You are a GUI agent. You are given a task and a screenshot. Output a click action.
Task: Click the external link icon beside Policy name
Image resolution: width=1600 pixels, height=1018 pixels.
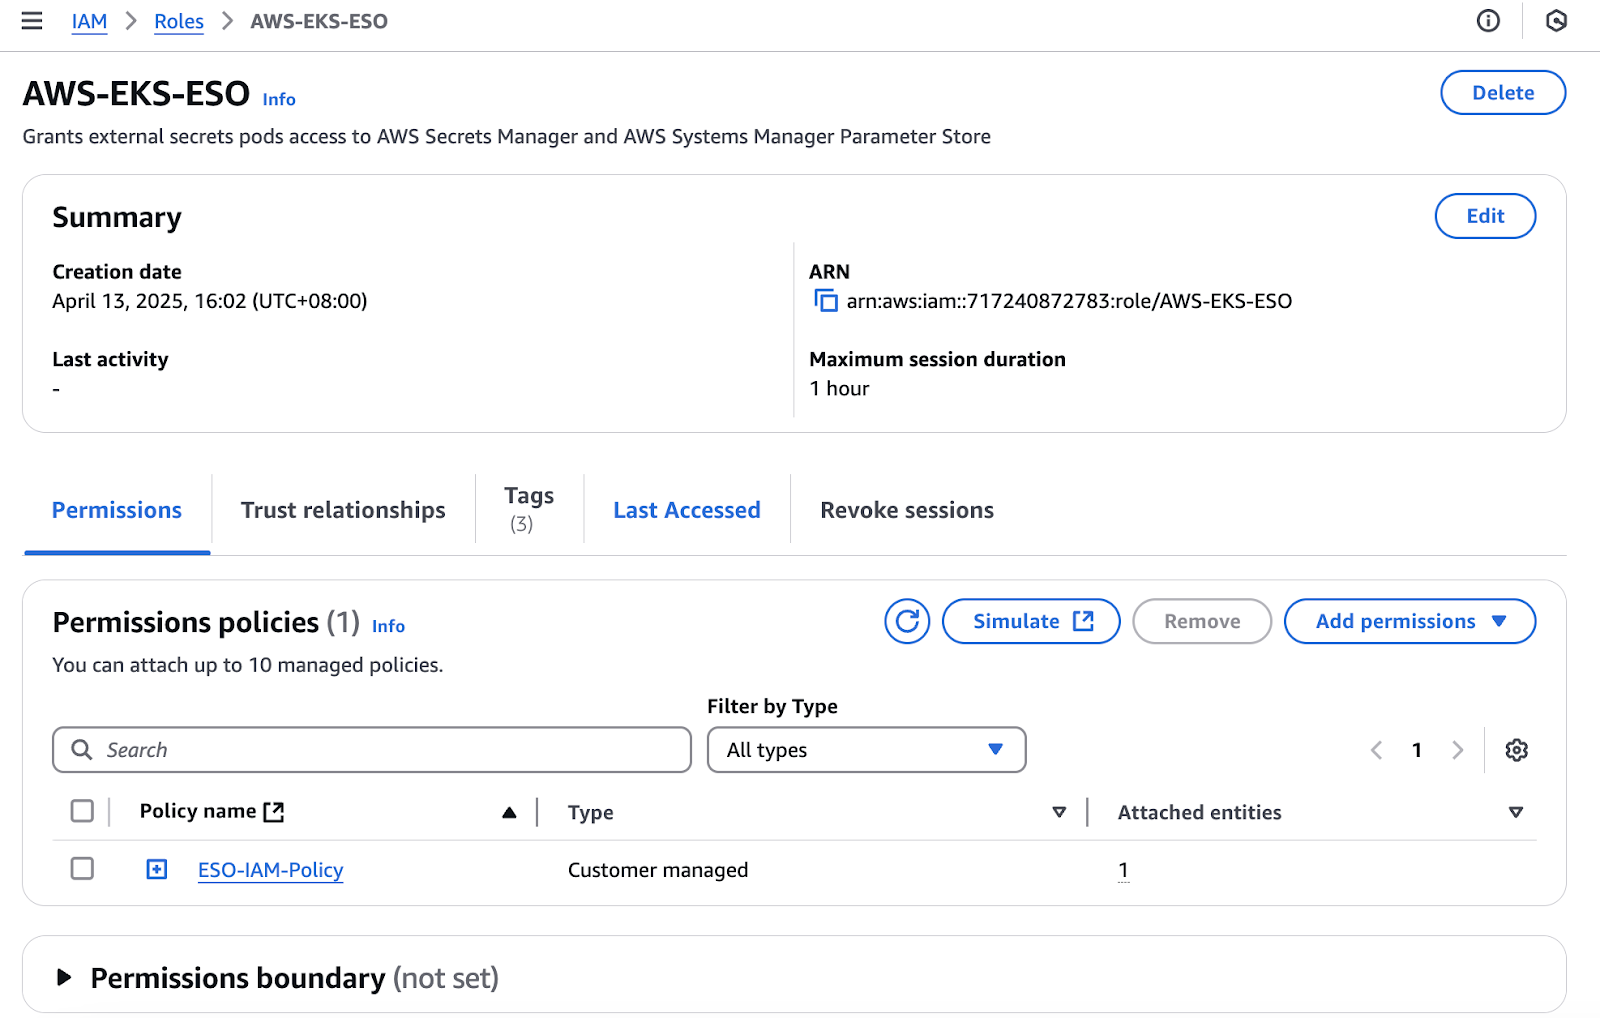coord(274,812)
